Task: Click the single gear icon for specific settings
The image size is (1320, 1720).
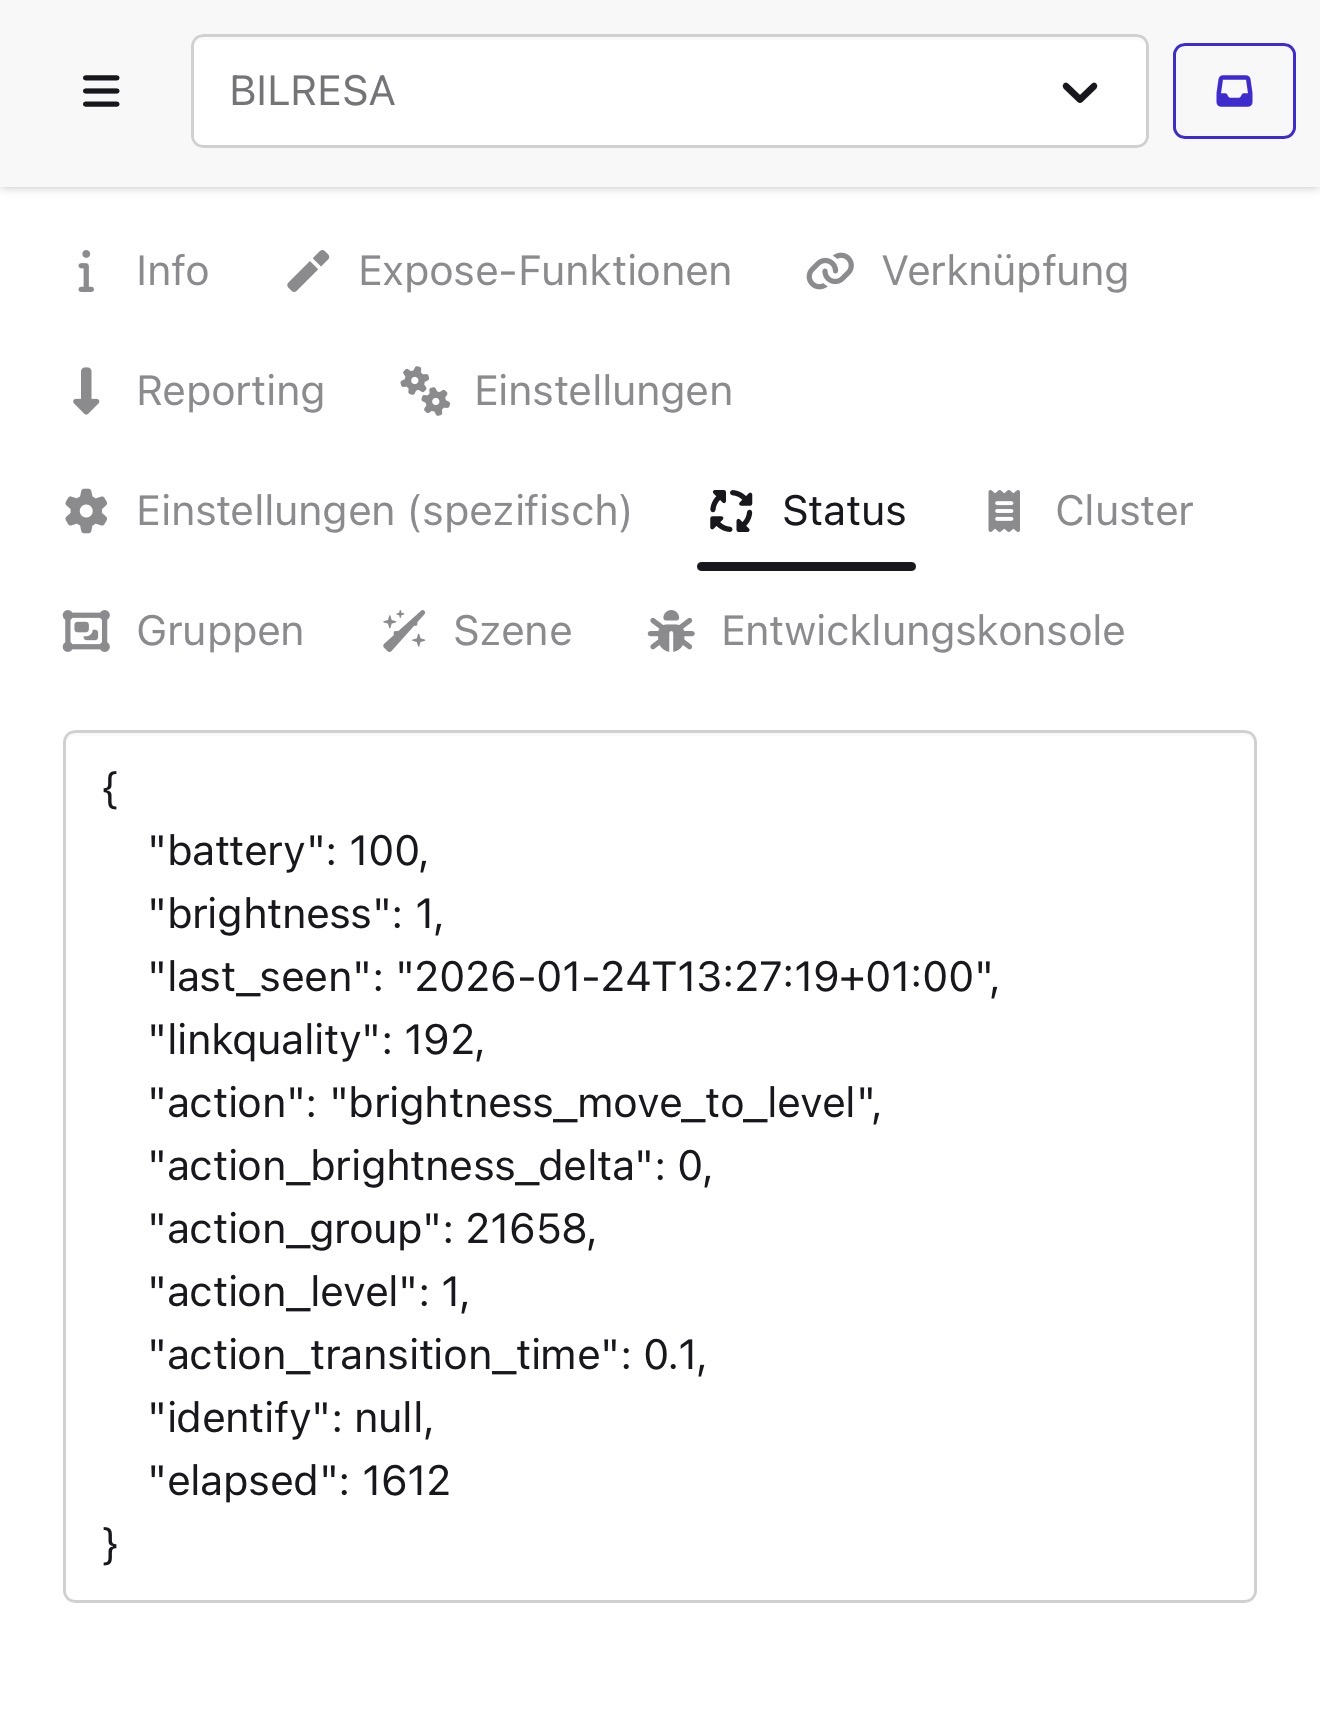Action: point(87,511)
